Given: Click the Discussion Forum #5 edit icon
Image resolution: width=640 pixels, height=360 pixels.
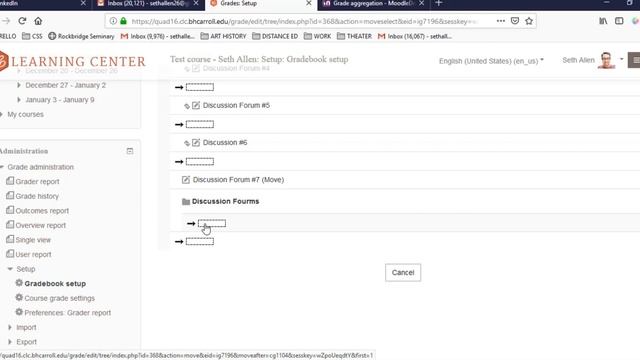Looking at the screenshot, I should [196, 105].
